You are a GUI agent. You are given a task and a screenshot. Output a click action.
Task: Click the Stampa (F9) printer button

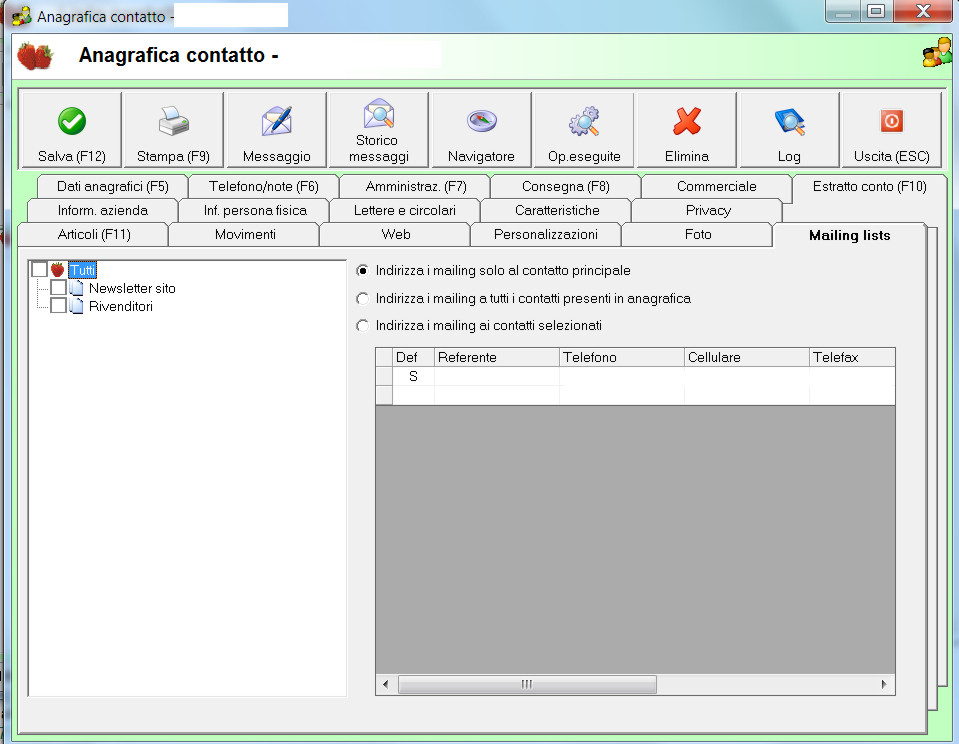[x=174, y=130]
